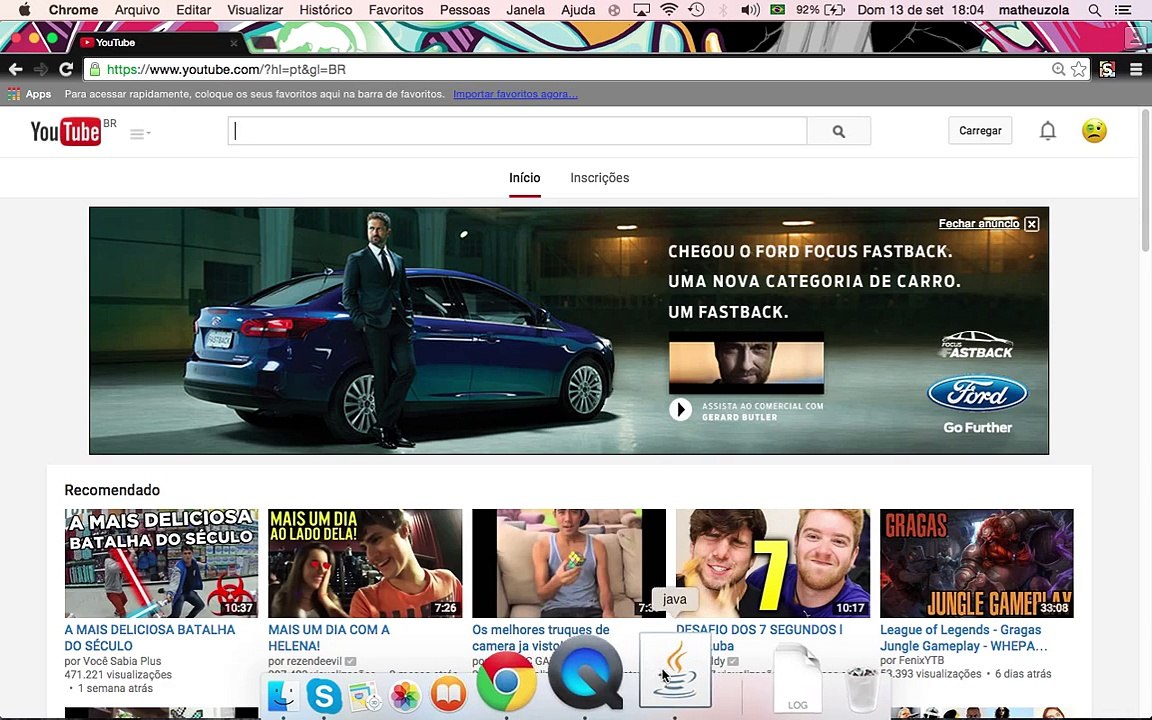Click the Ford commercial video preview thumbnail
The height and width of the screenshot is (720, 1152).
tap(746, 363)
